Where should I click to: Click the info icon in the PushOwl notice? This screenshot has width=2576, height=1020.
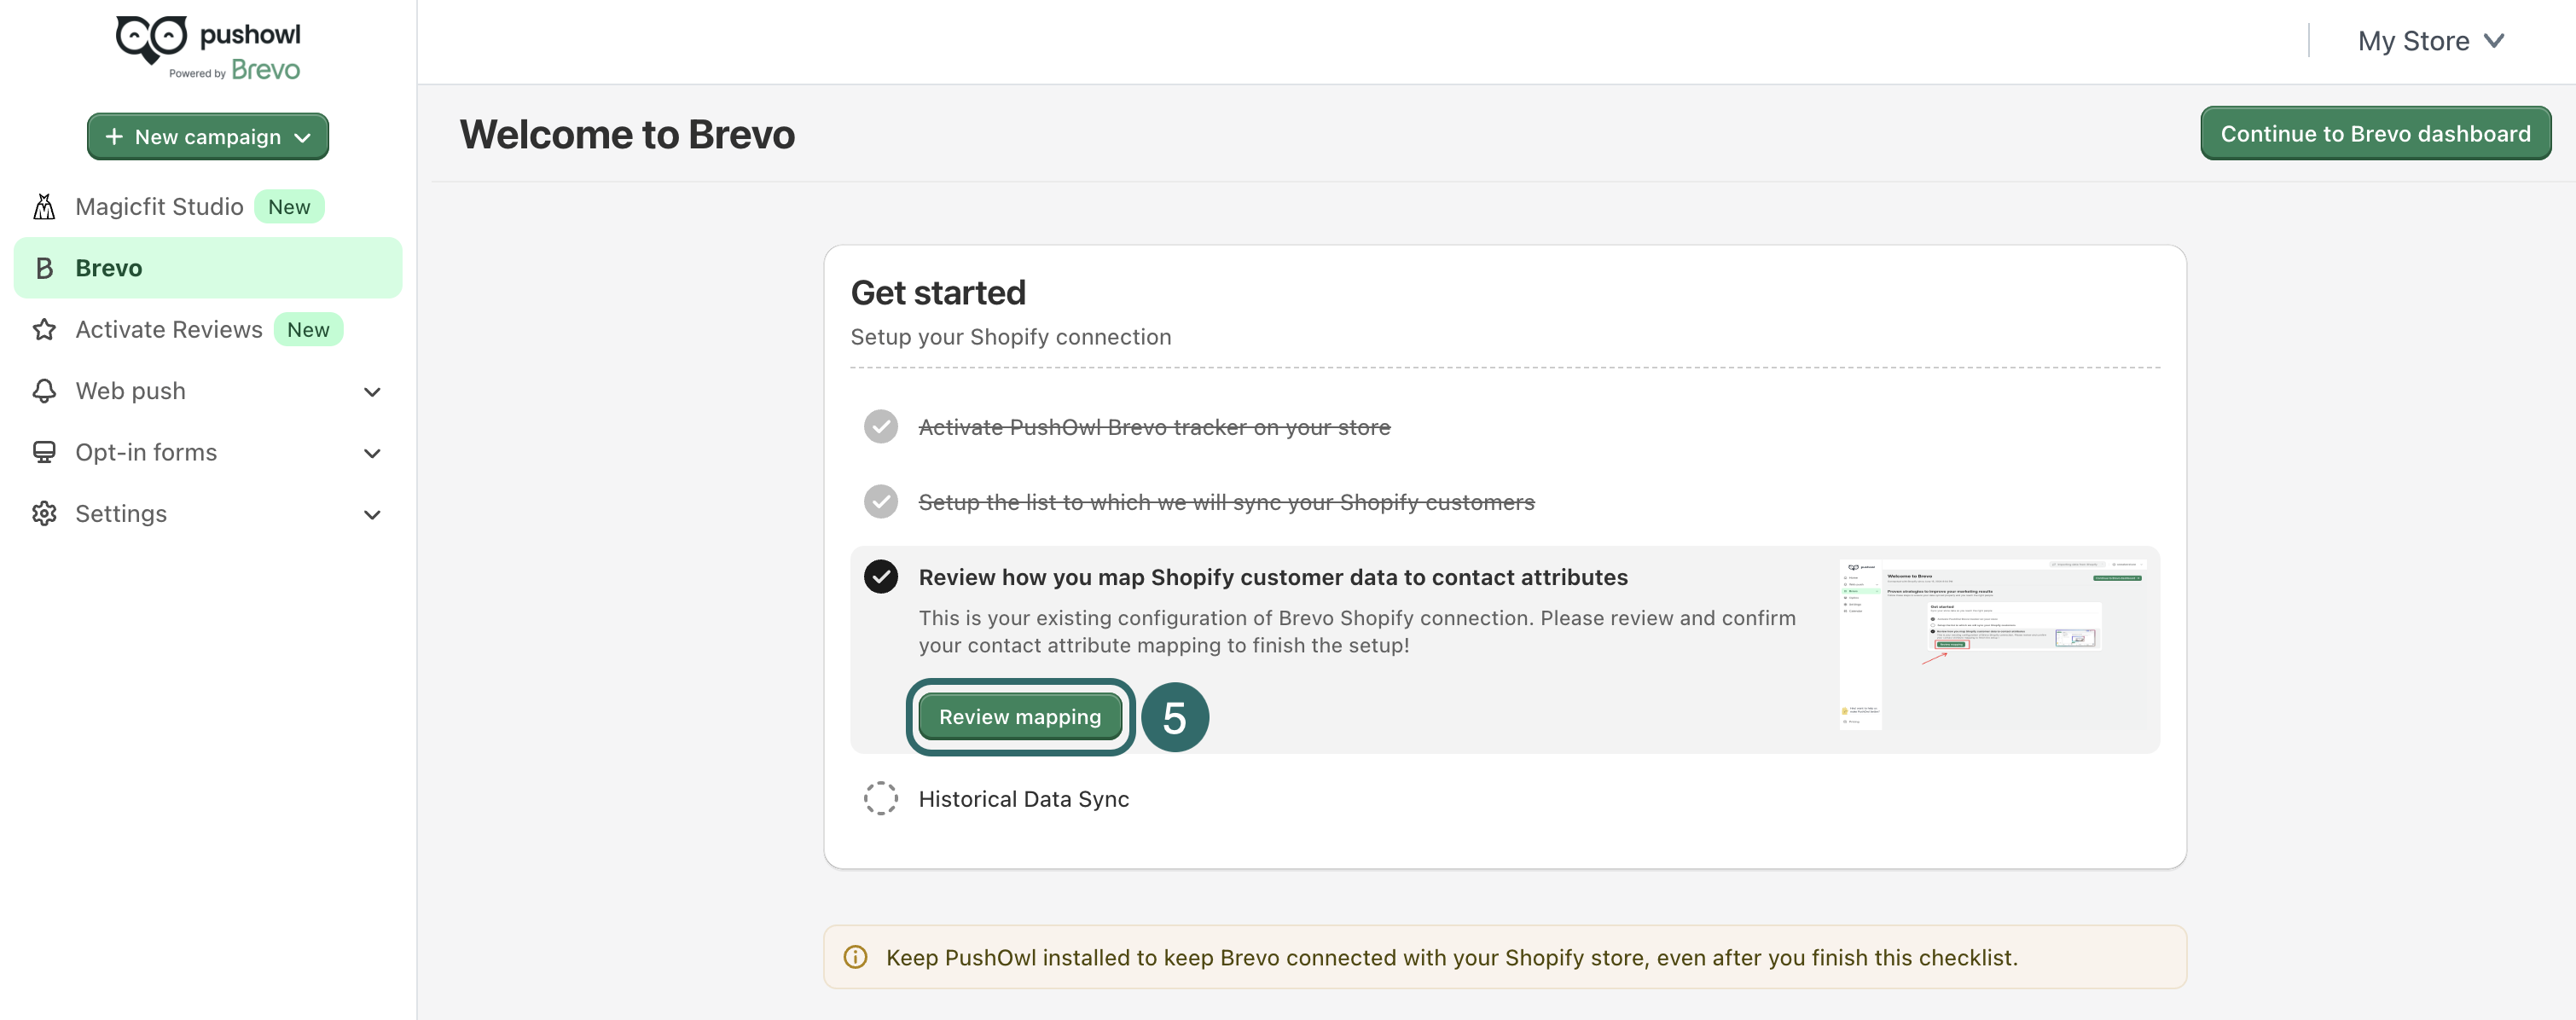(855, 957)
